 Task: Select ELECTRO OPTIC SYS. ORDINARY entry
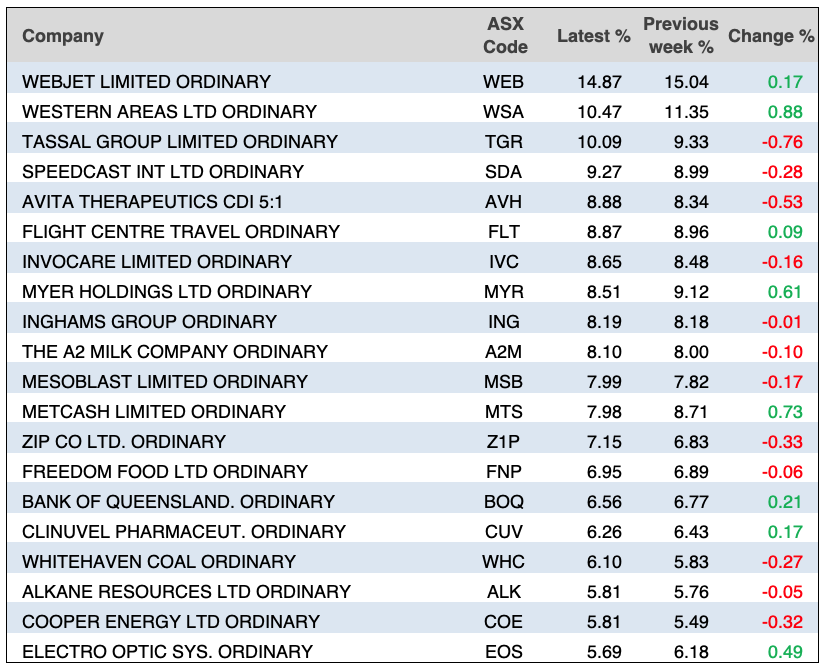(167, 651)
